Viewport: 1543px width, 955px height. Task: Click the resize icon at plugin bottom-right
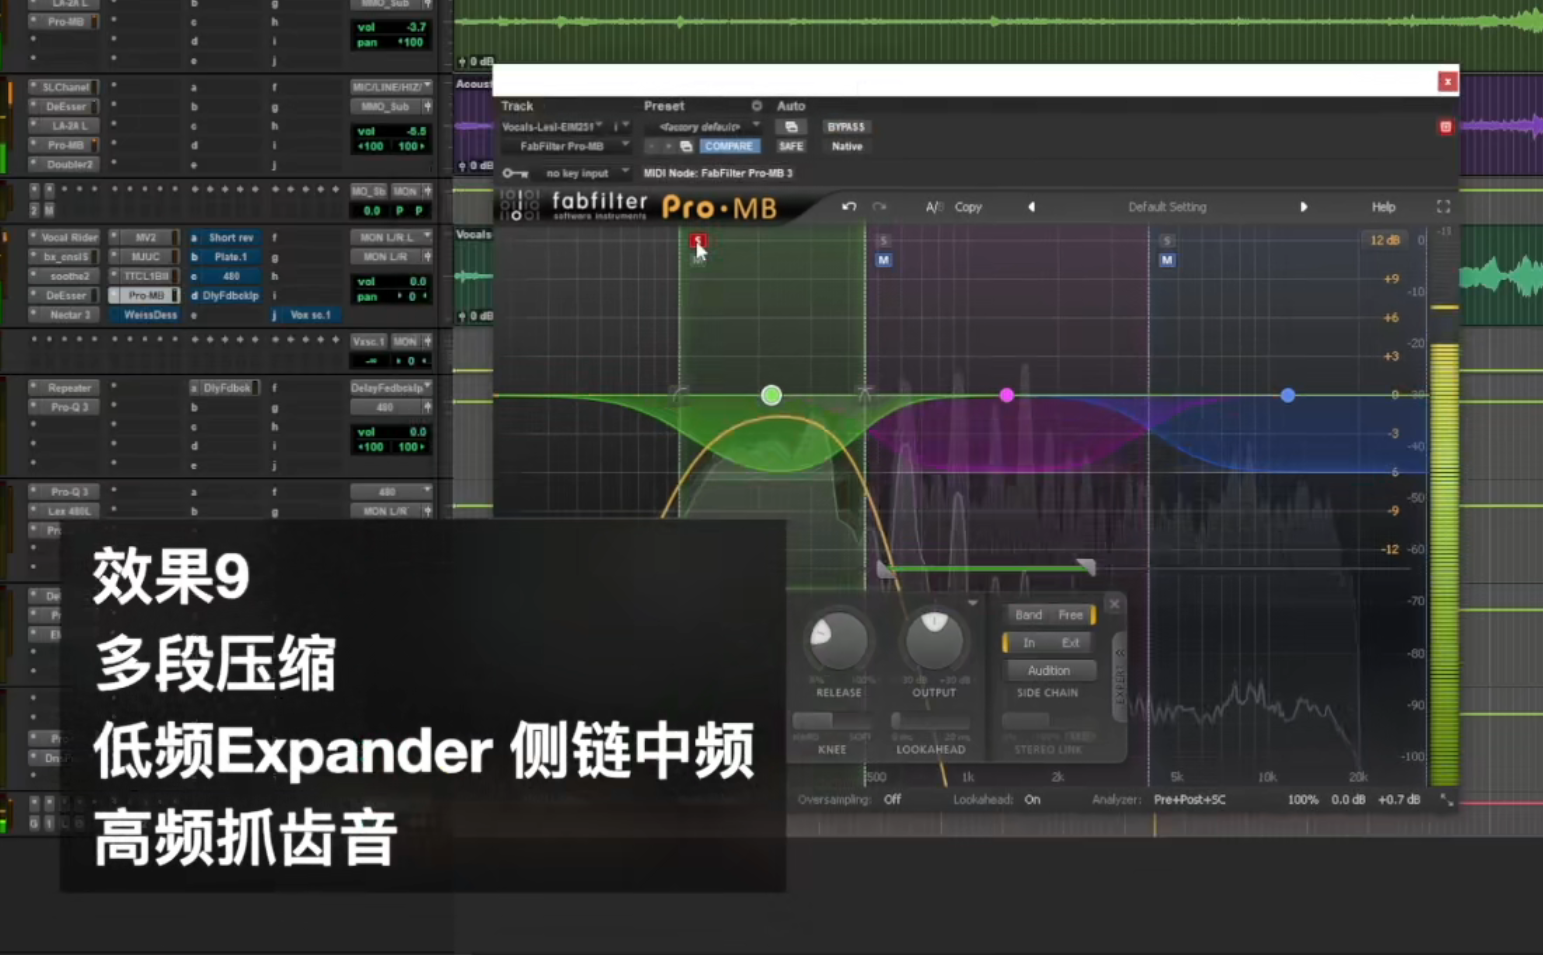[1446, 800]
